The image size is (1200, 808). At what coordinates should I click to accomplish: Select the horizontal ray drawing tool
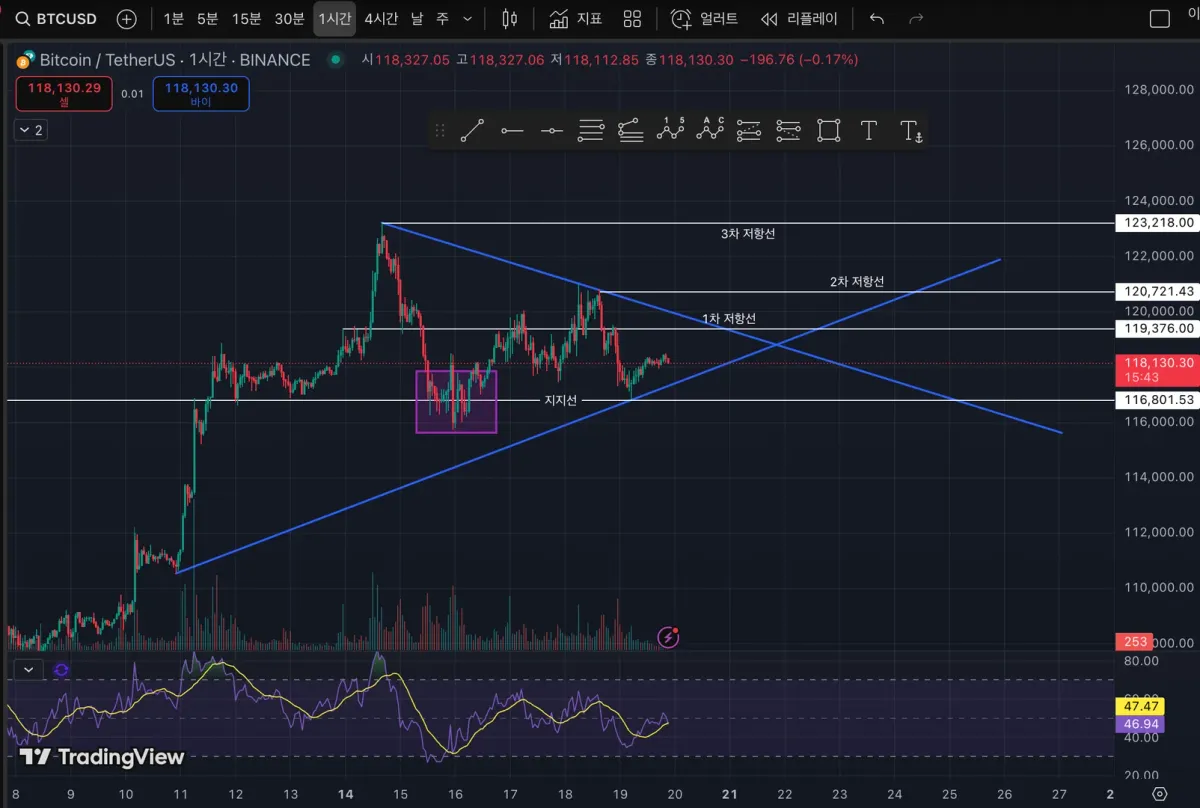click(x=512, y=130)
